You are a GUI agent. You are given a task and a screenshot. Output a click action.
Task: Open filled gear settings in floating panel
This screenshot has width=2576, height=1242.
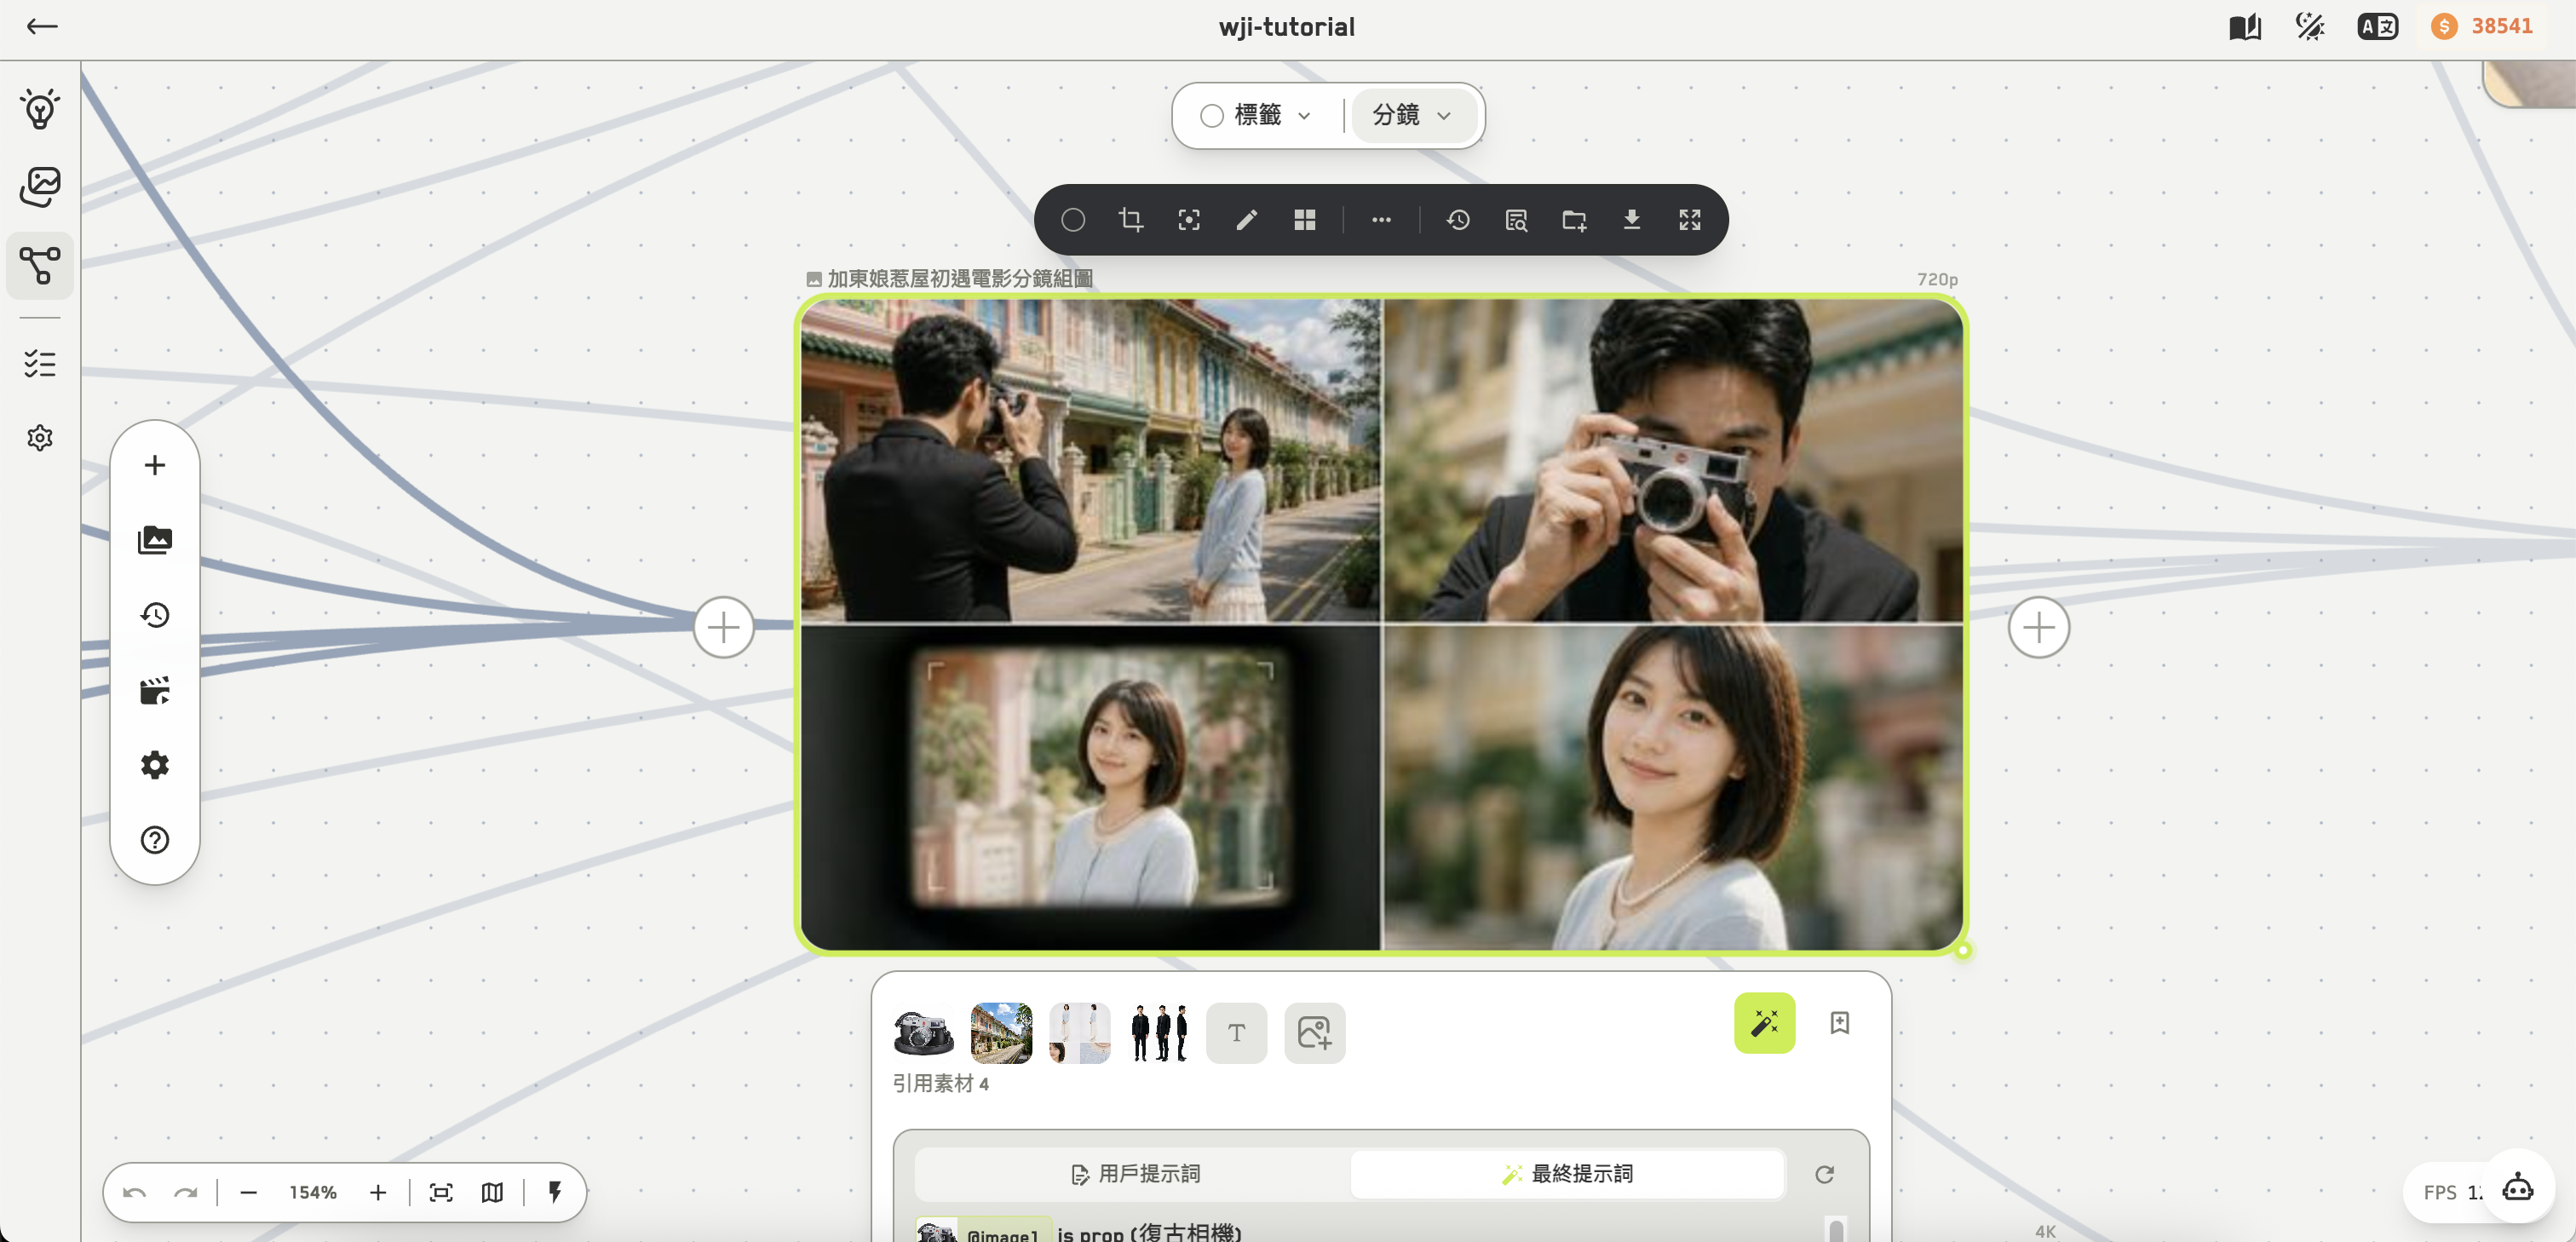tap(155, 765)
